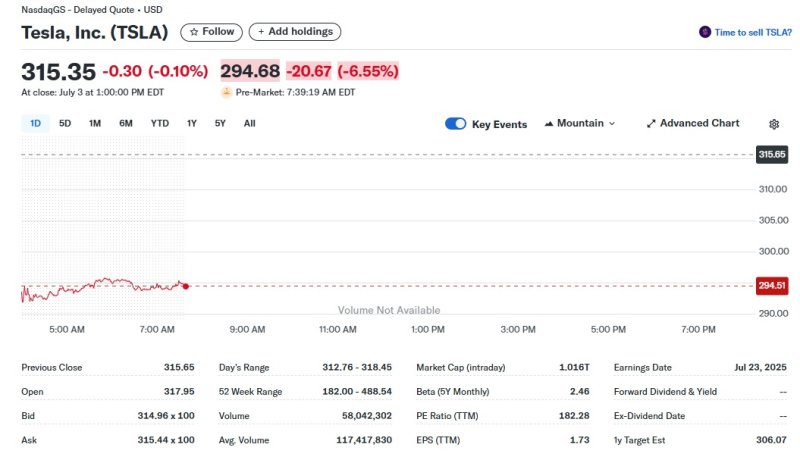Click 'At close: July 3' timestamp
This screenshot has width=800, height=460.
point(93,92)
